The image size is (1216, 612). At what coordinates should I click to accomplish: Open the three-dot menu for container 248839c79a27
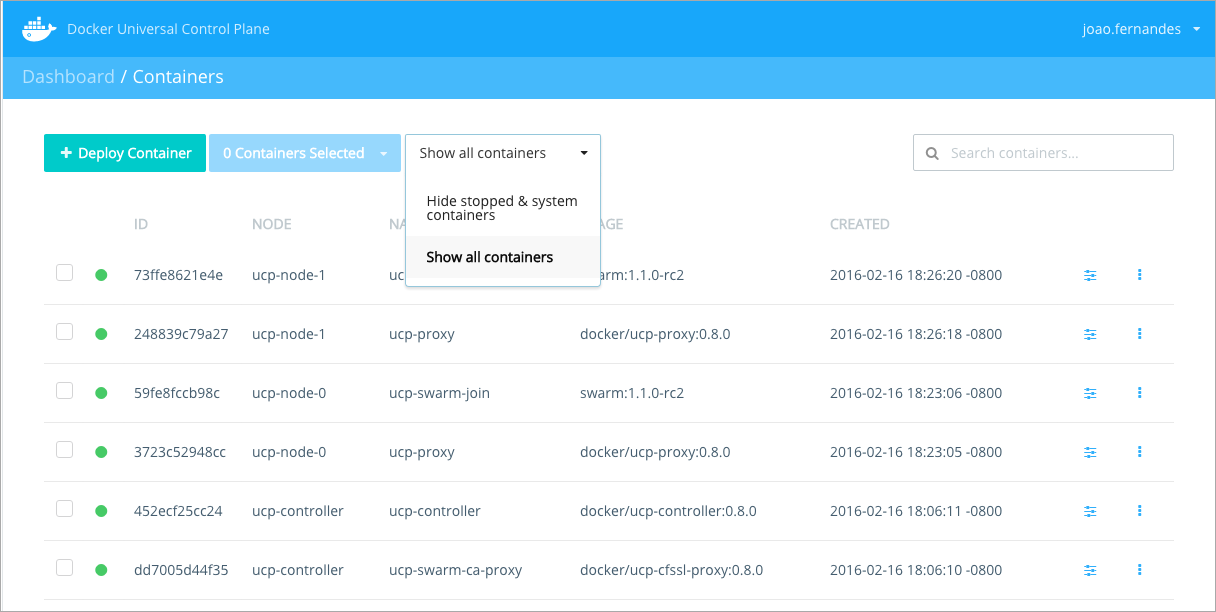(1139, 334)
